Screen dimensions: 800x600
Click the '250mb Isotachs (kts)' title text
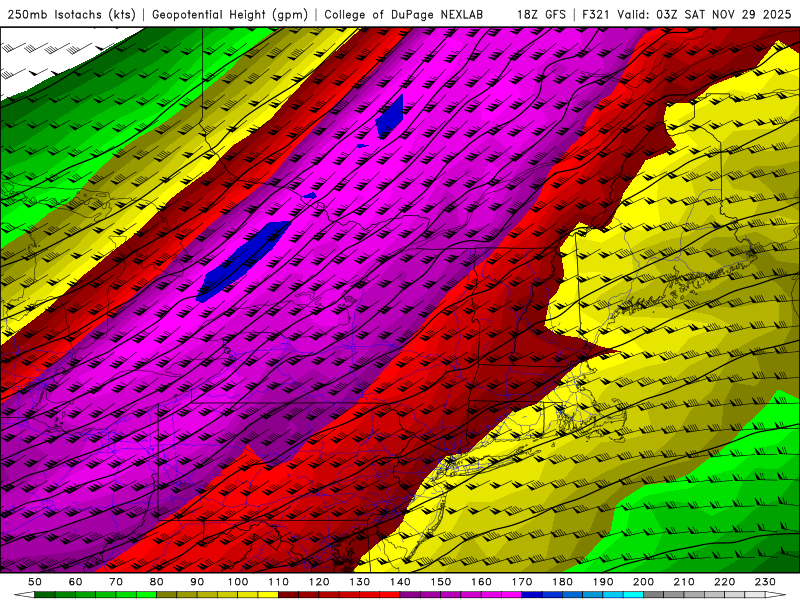click(72, 15)
